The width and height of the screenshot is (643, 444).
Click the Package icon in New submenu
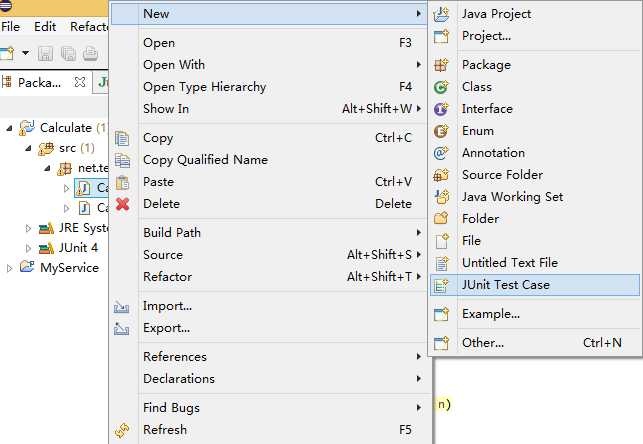coord(441,65)
